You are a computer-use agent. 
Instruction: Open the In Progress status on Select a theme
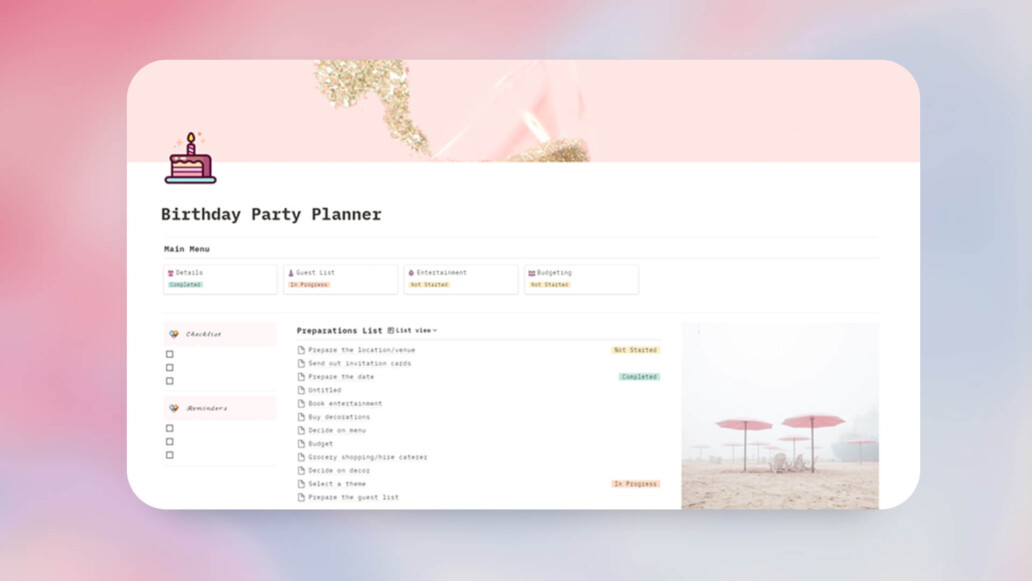[635, 484]
